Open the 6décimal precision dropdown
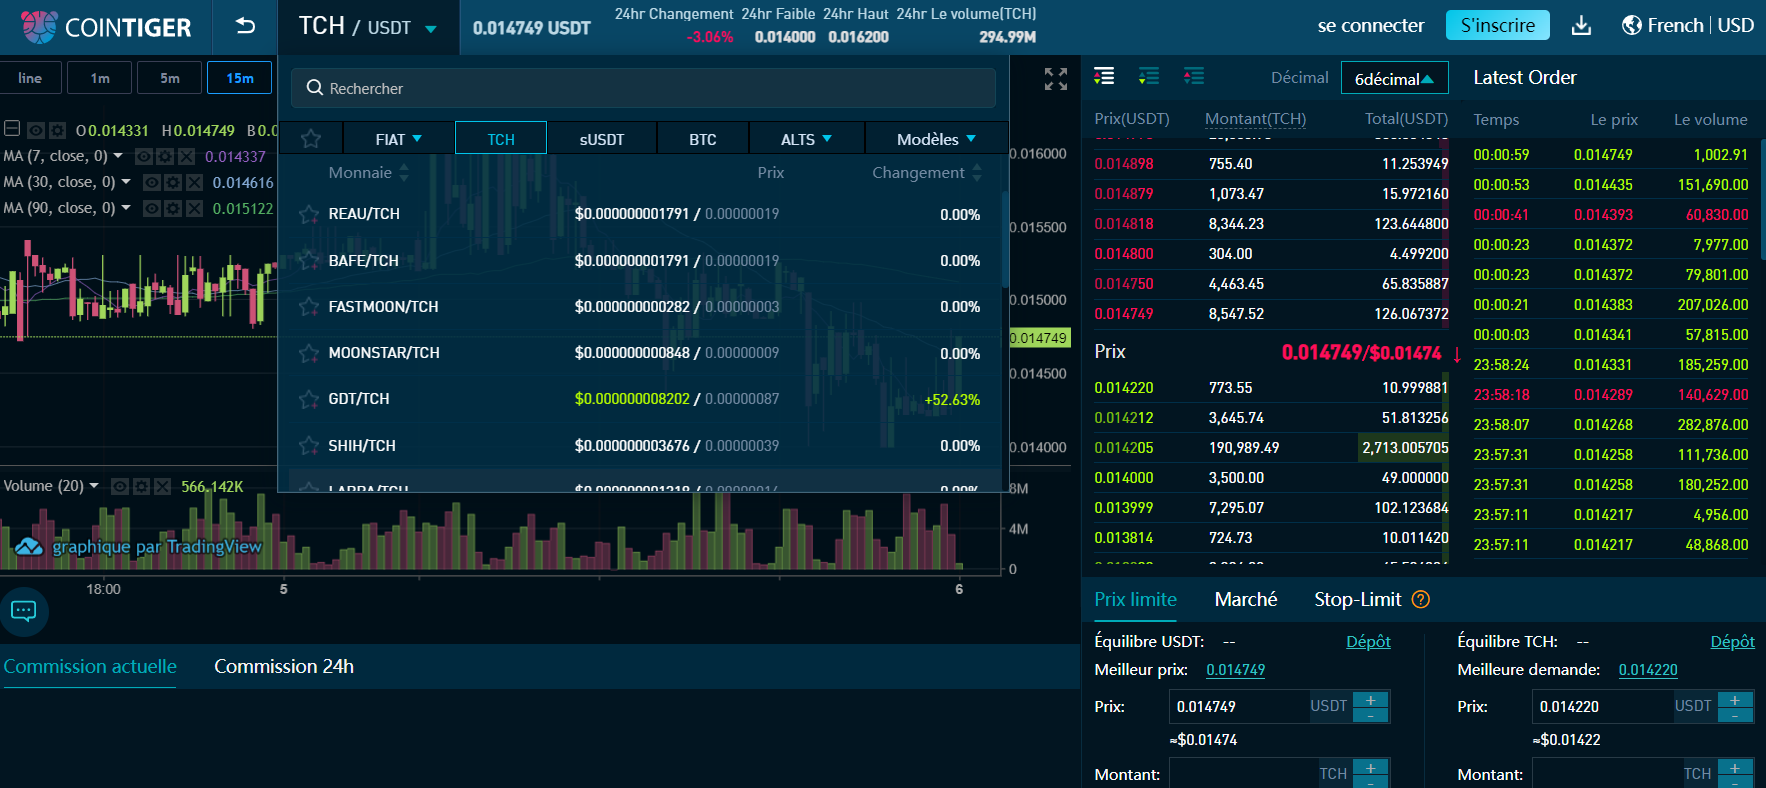The image size is (1766, 788). [x=1393, y=78]
